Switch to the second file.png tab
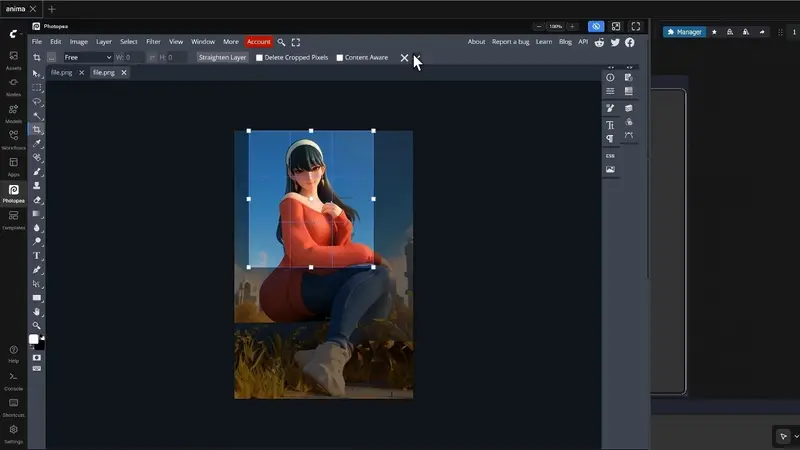The image size is (800, 450). coord(104,72)
